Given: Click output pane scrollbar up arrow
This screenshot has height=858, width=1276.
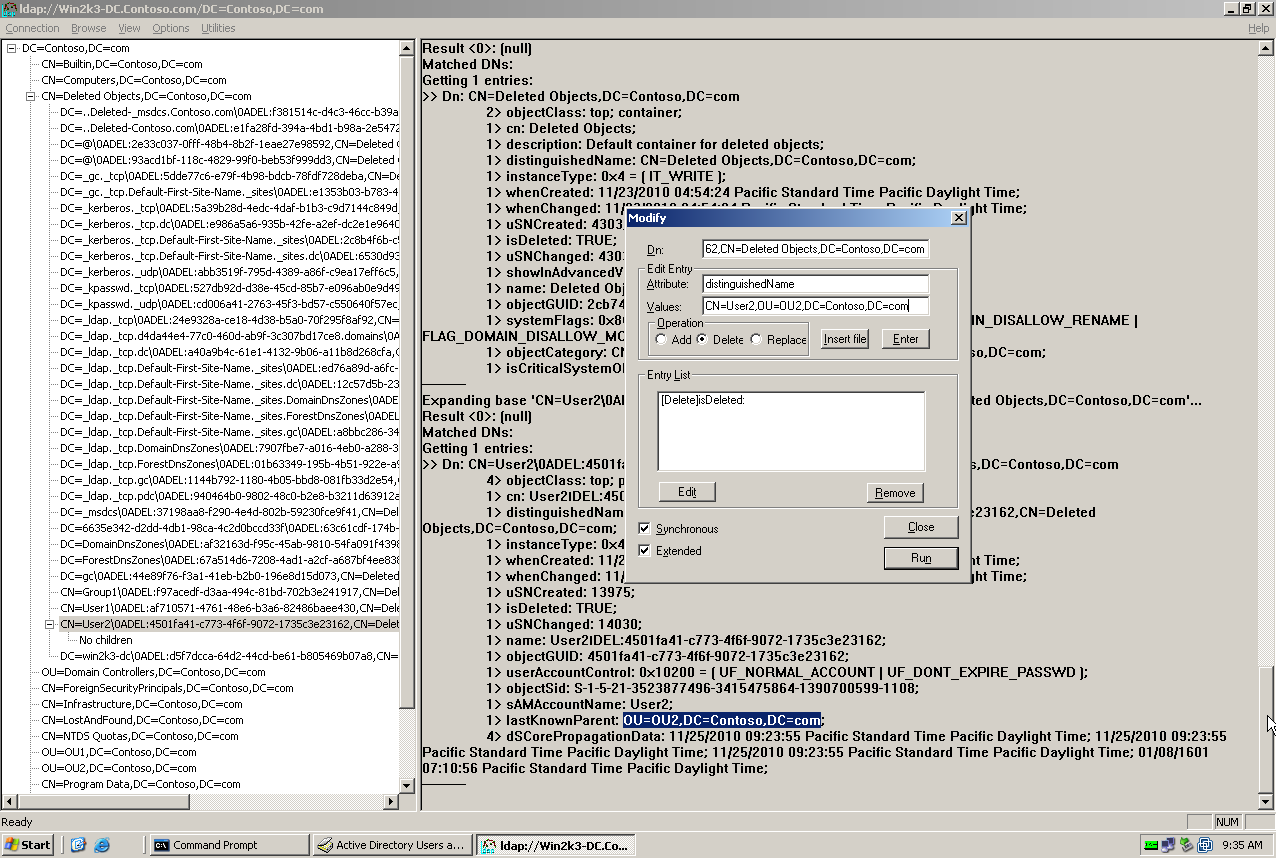Looking at the screenshot, I should [x=1265, y=48].
